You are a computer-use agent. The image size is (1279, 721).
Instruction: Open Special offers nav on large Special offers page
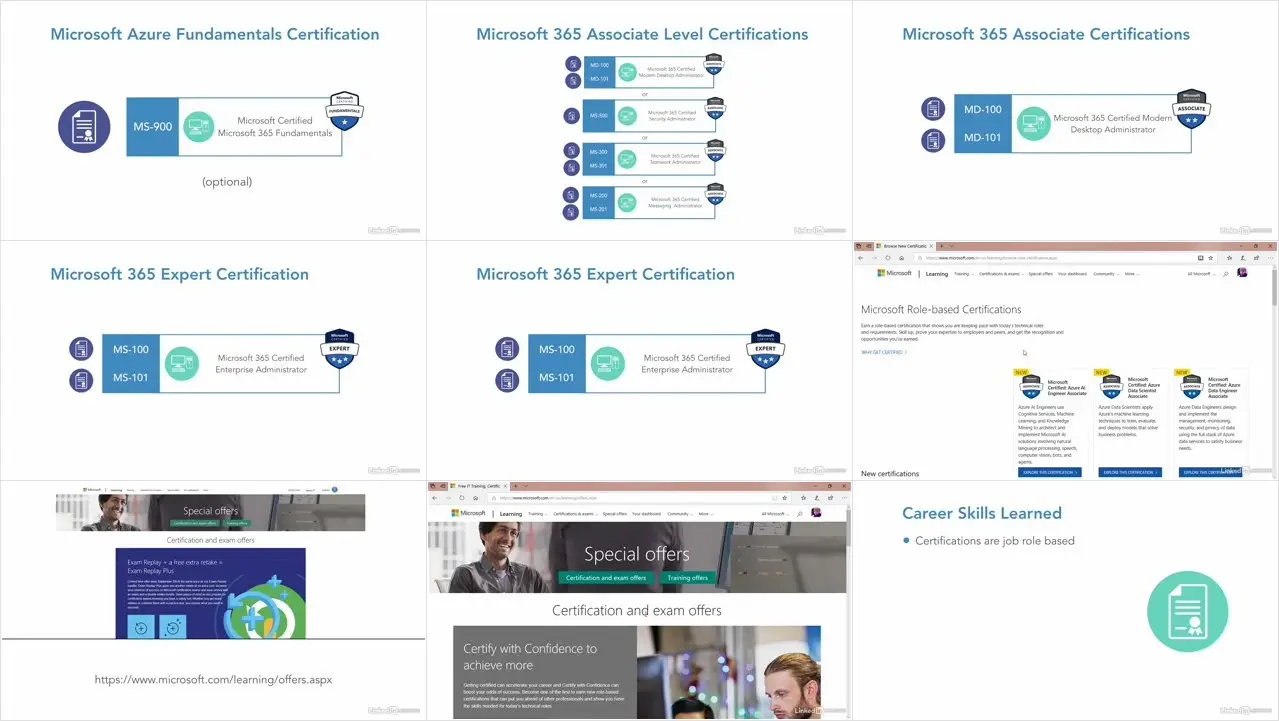[x=615, y=514]
